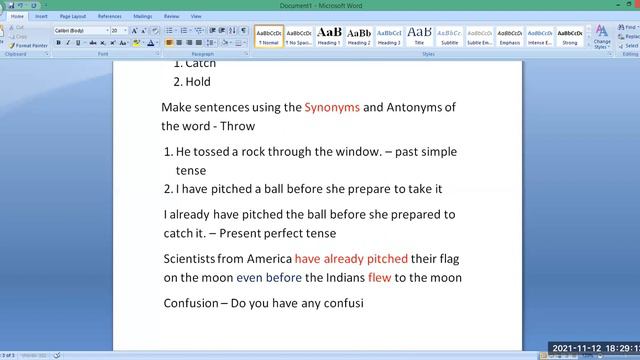The image size is (640, 360).
Task: Toggle bold formatting
Action: pos(58,43)
